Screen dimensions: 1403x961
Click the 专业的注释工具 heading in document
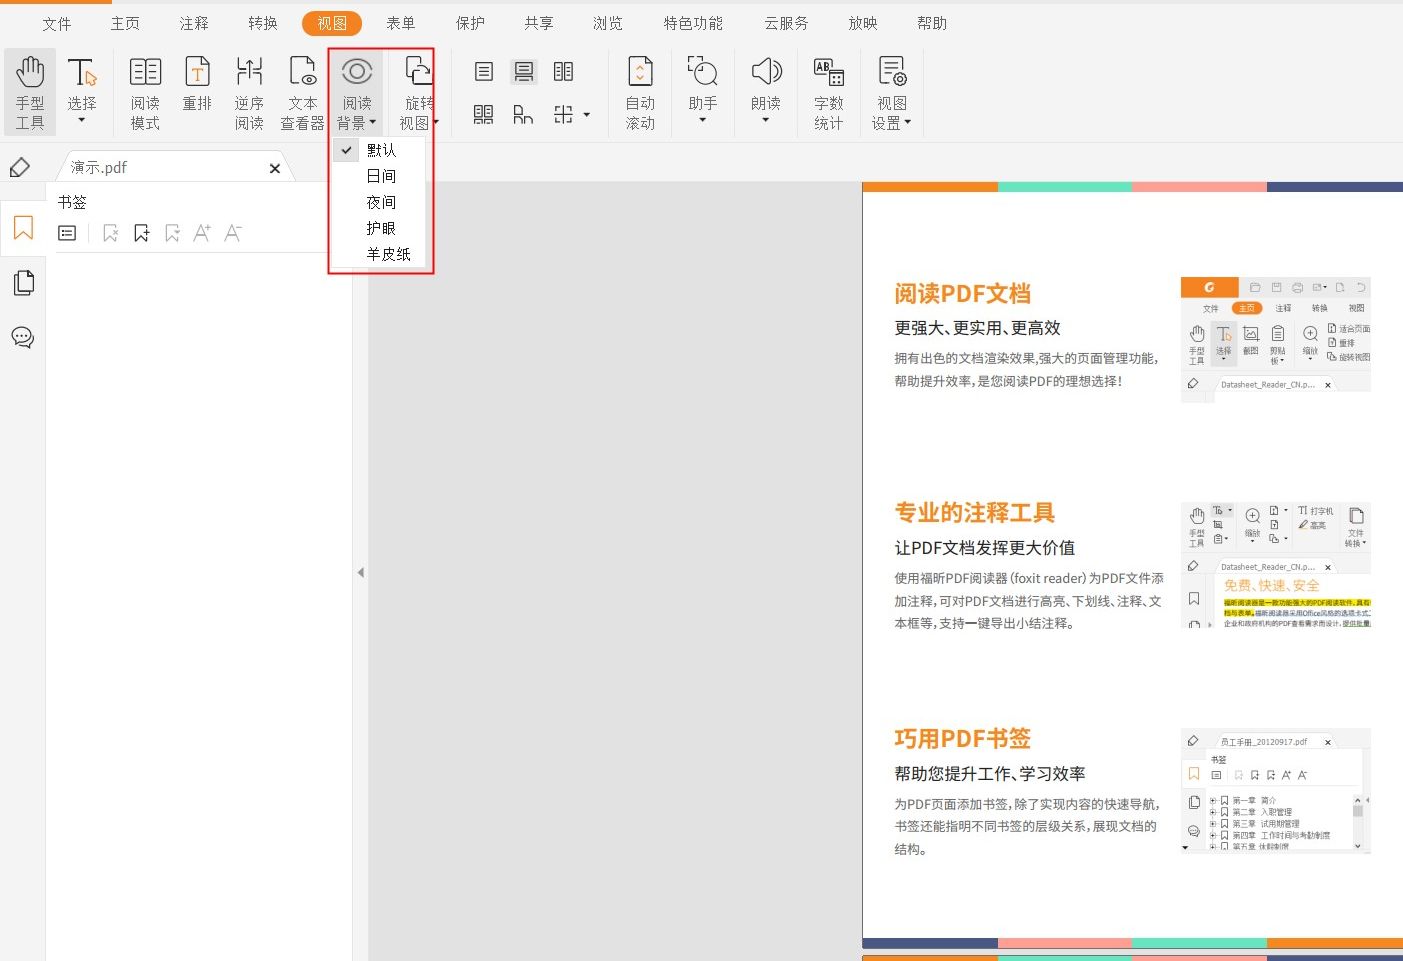click(975, 513)
